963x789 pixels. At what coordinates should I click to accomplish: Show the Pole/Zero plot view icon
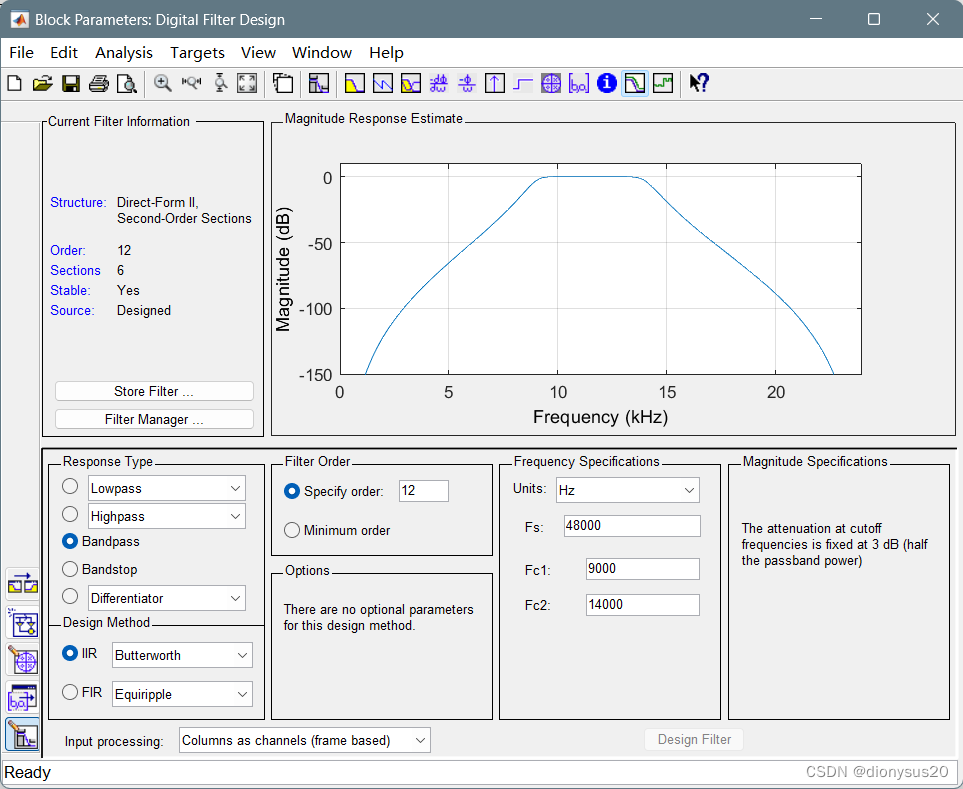click(x=551, y=84)
